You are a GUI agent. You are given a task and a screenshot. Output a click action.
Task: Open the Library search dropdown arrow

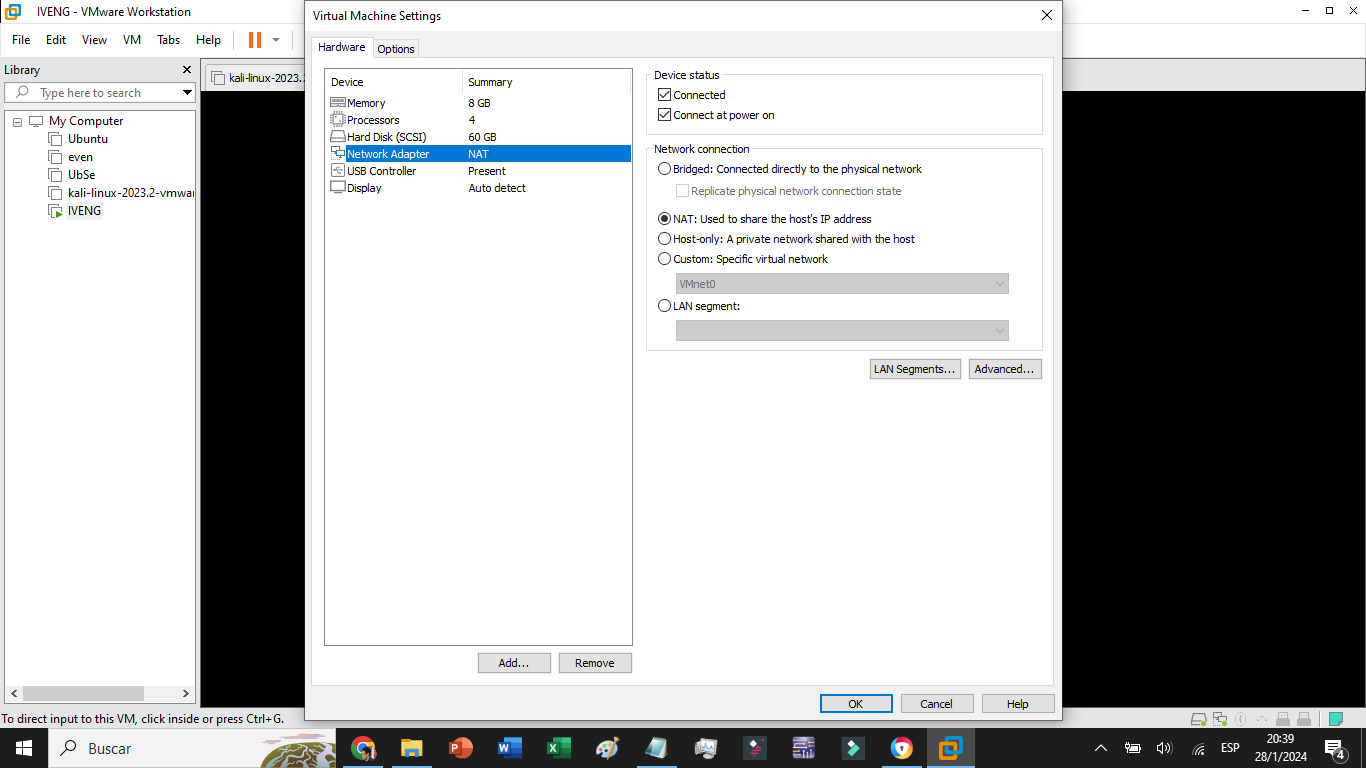187,93
